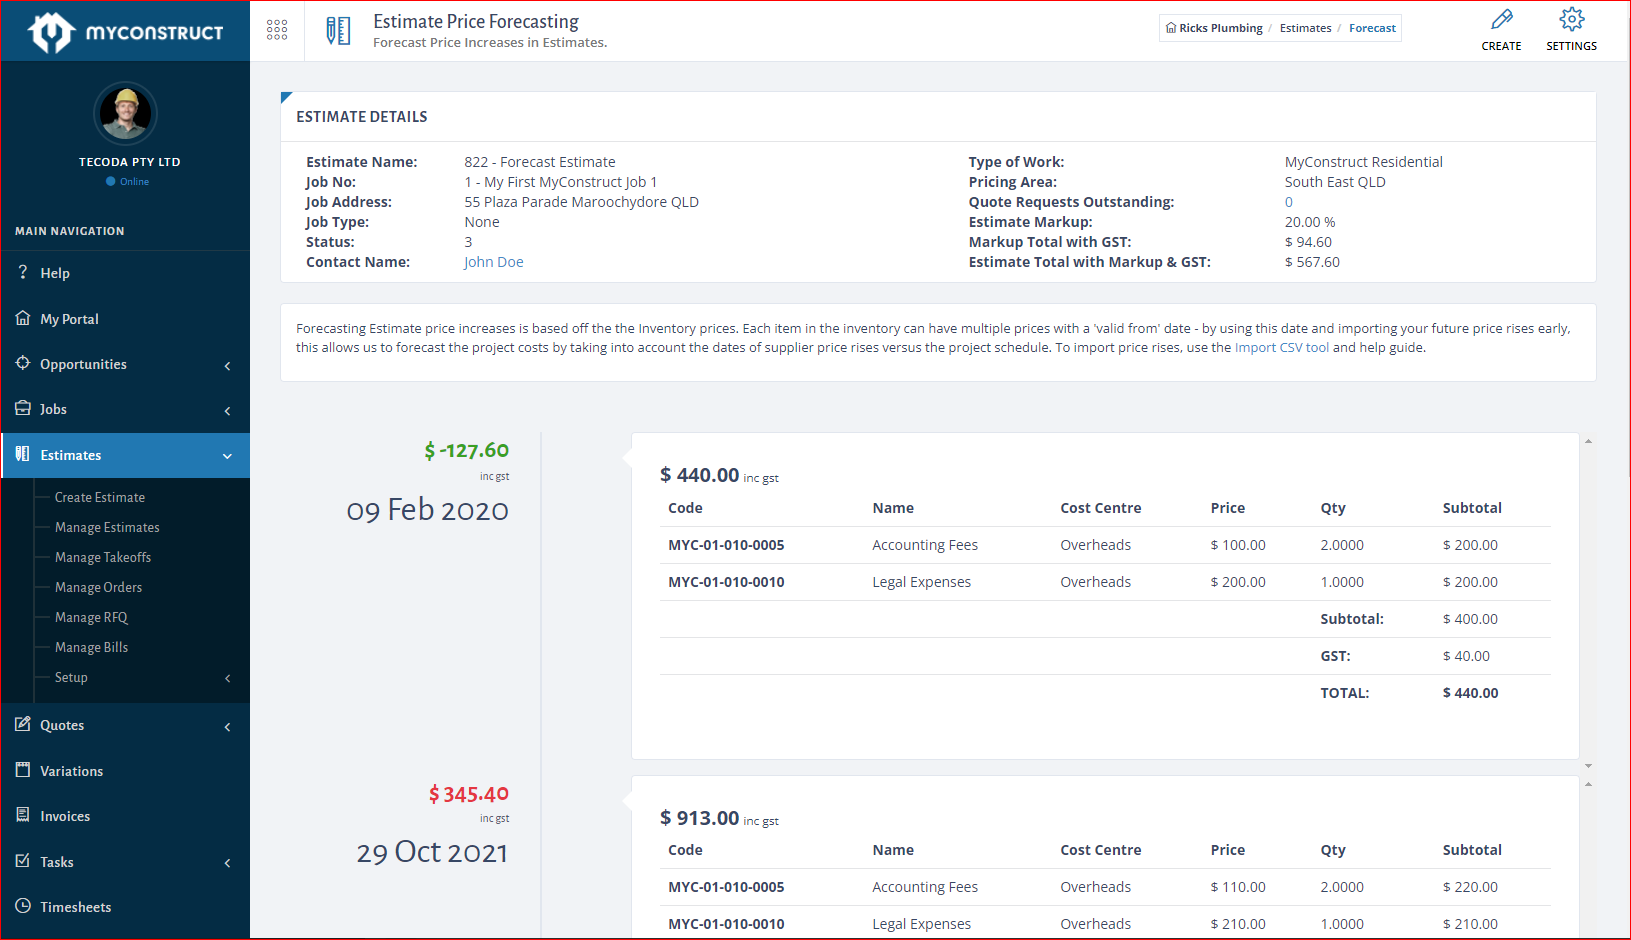Click the Opportunities target icon
Image resolution: width=1631 pixels, height=940 pixels.
23,363
